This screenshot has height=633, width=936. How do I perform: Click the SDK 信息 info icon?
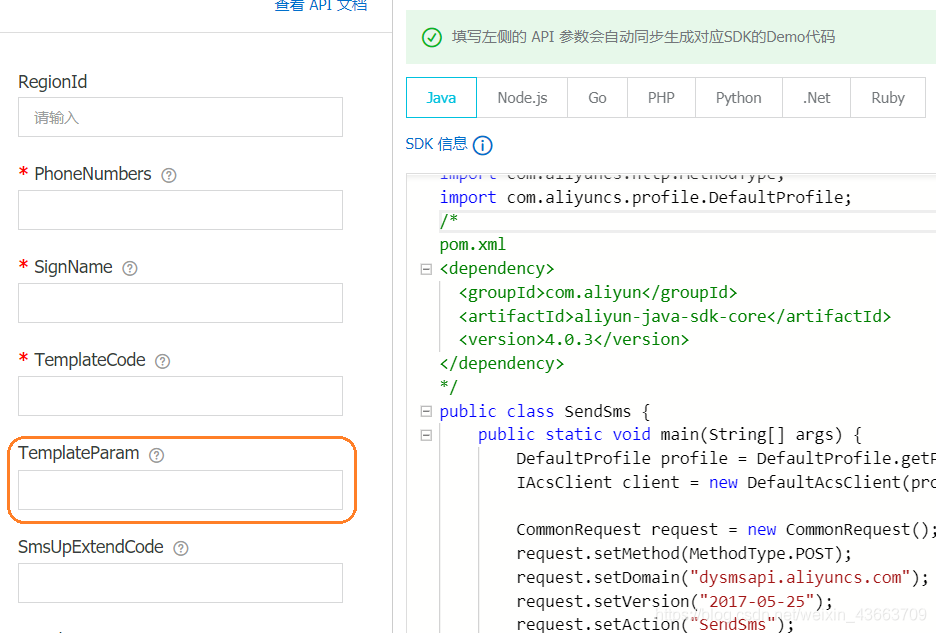click(482, 145)
